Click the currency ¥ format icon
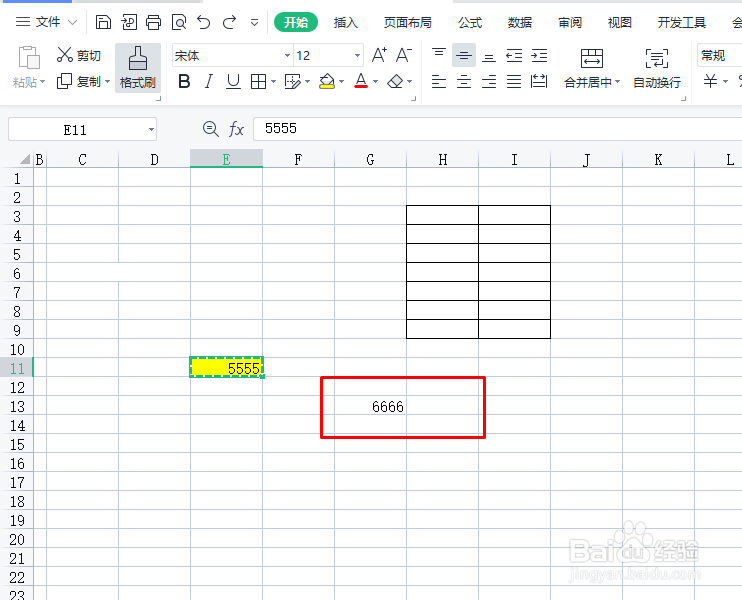 (710, 81)
